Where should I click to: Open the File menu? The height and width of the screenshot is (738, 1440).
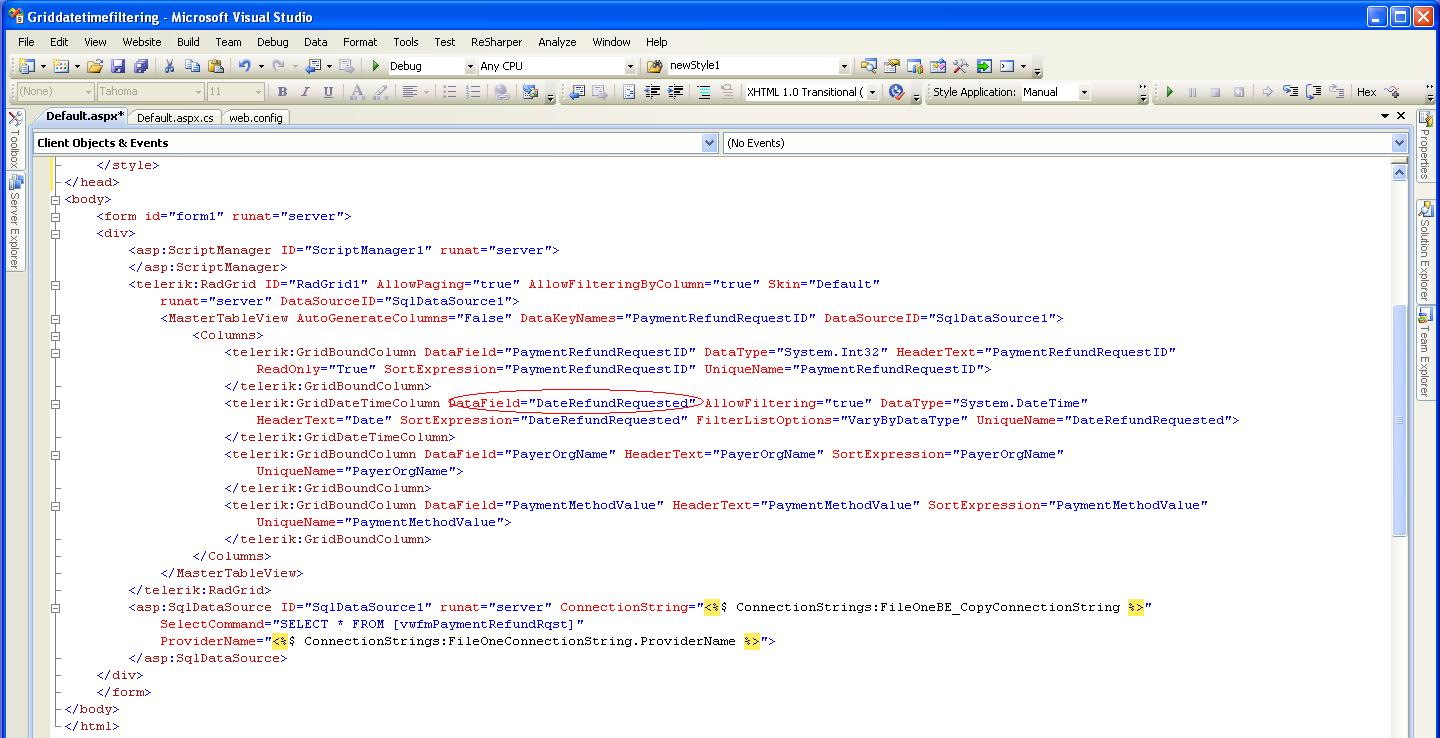tap(26, 42)
